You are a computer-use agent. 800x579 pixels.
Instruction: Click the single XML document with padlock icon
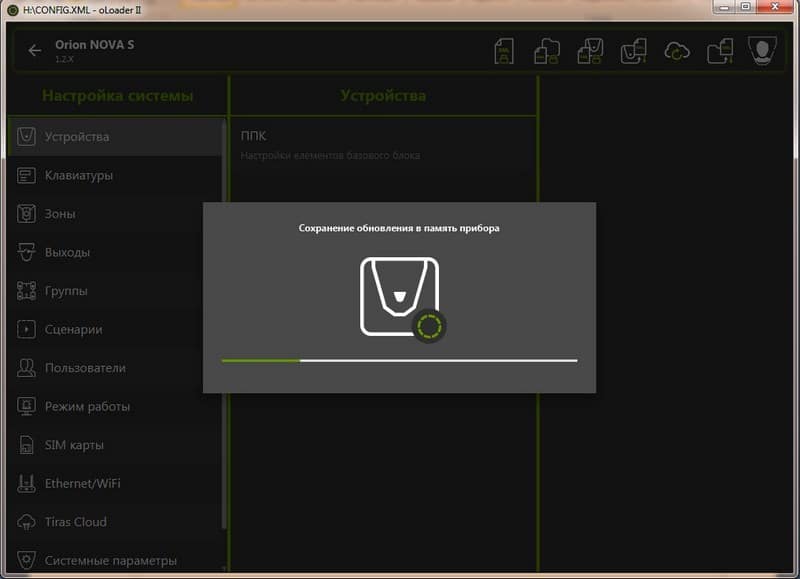pos(504,51)
